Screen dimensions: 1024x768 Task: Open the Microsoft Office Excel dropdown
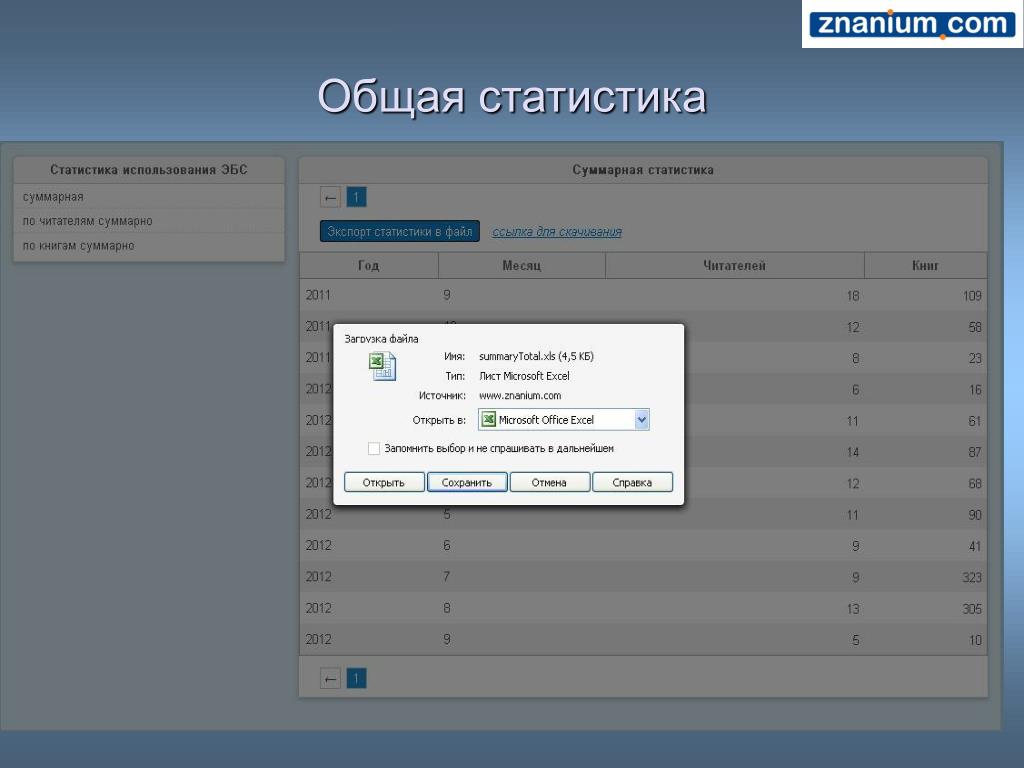tap(641, 420)
